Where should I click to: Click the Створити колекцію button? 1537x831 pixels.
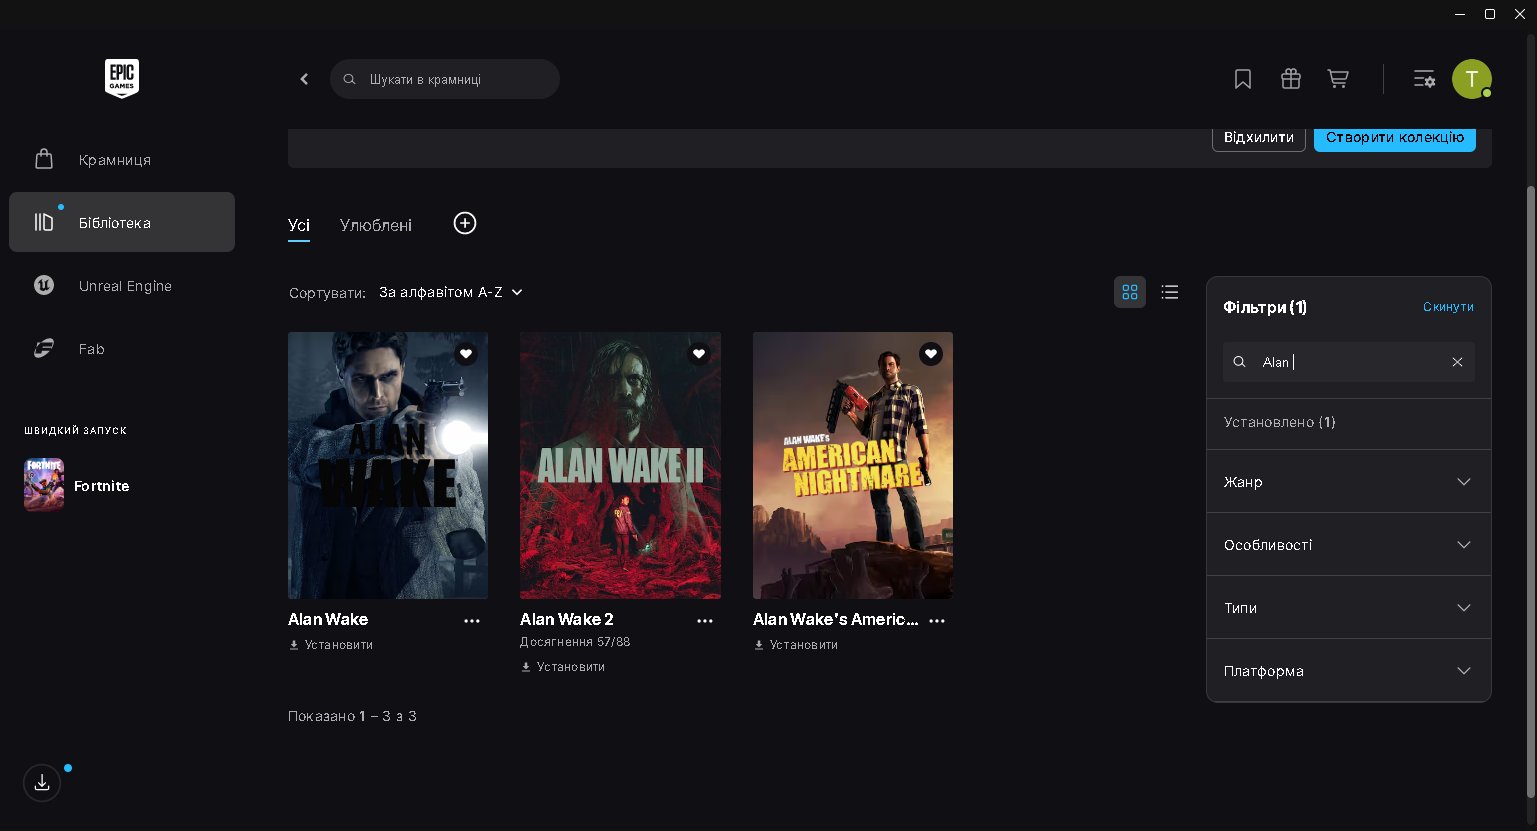point(1395,138)
